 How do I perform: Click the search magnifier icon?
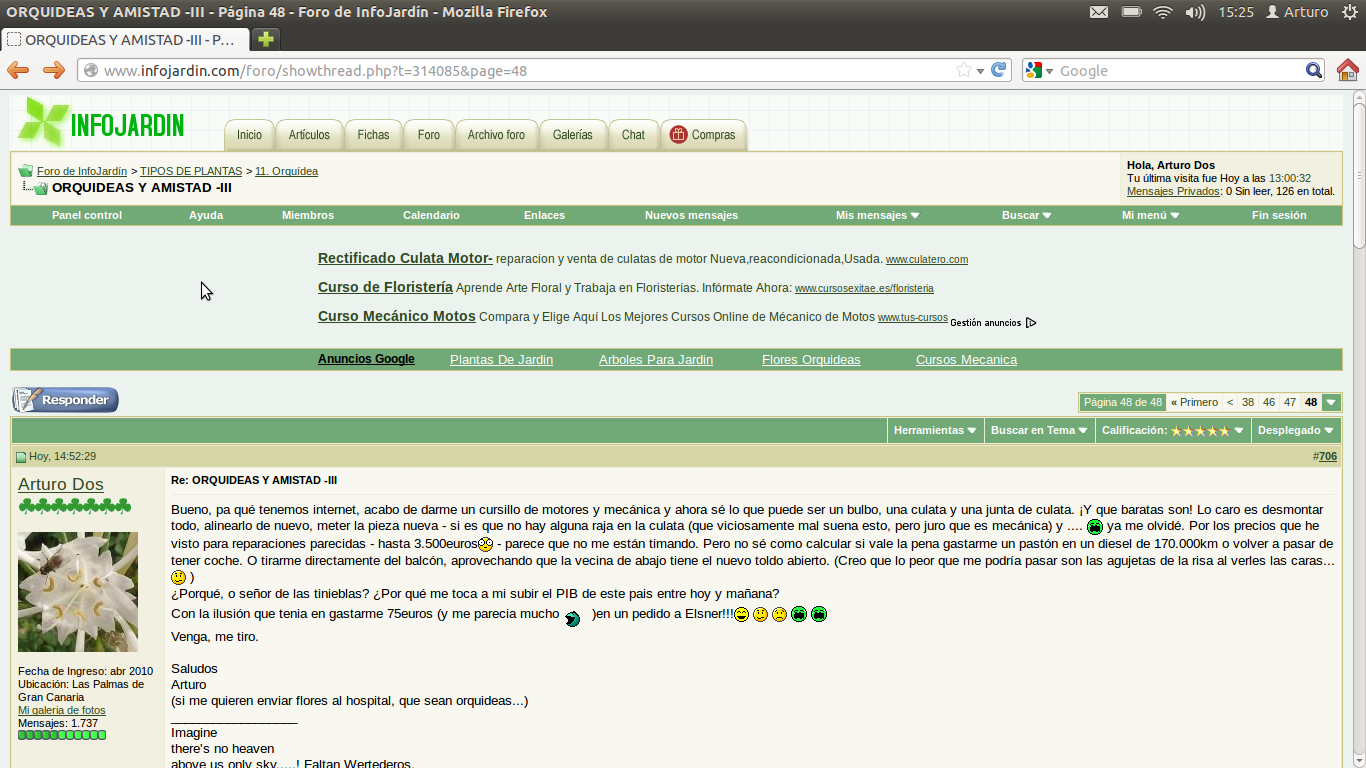pyautogui.click(x=1314, y=70)
